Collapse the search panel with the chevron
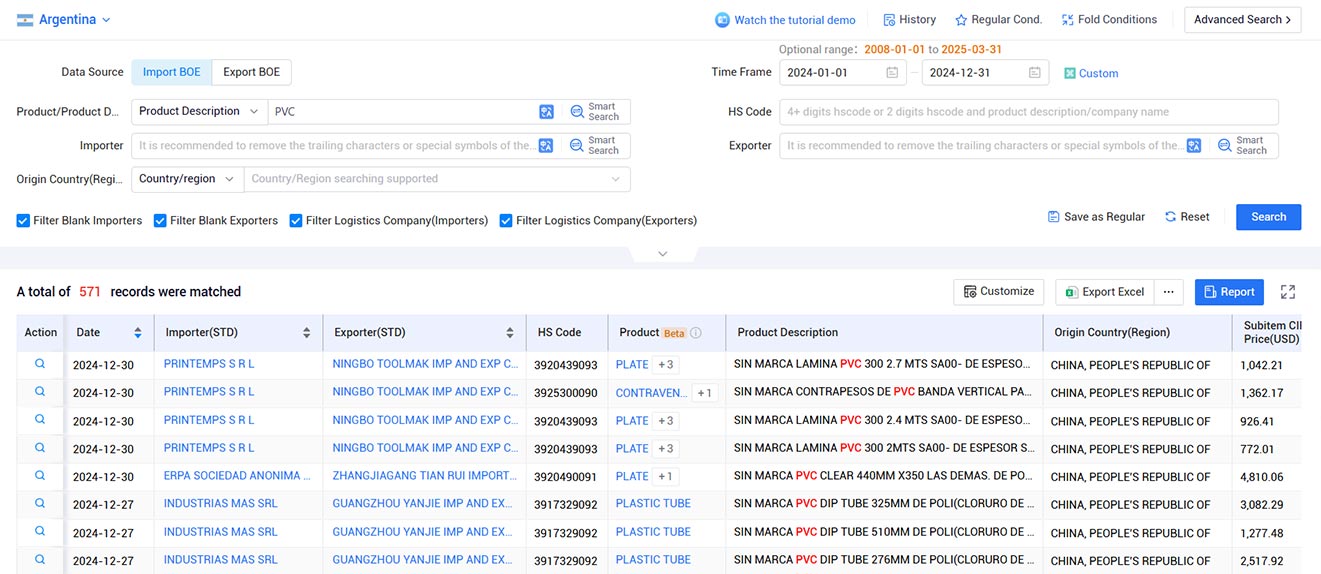The height and width of the screenshot is (574, 1321). [x=662, y=254]
